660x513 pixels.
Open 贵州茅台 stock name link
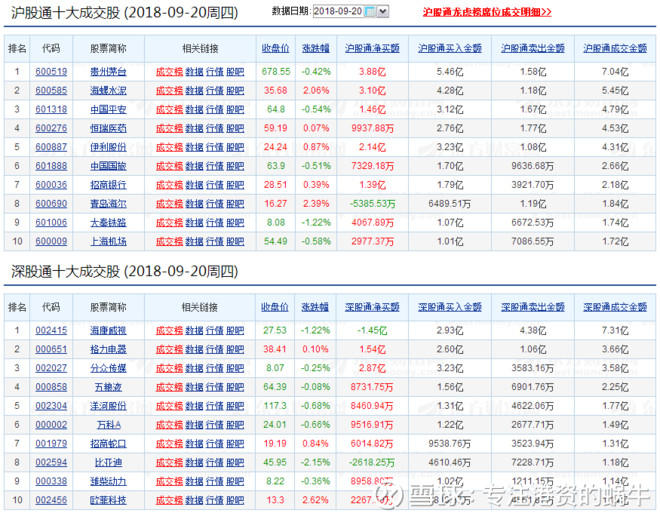coord(108,72)
